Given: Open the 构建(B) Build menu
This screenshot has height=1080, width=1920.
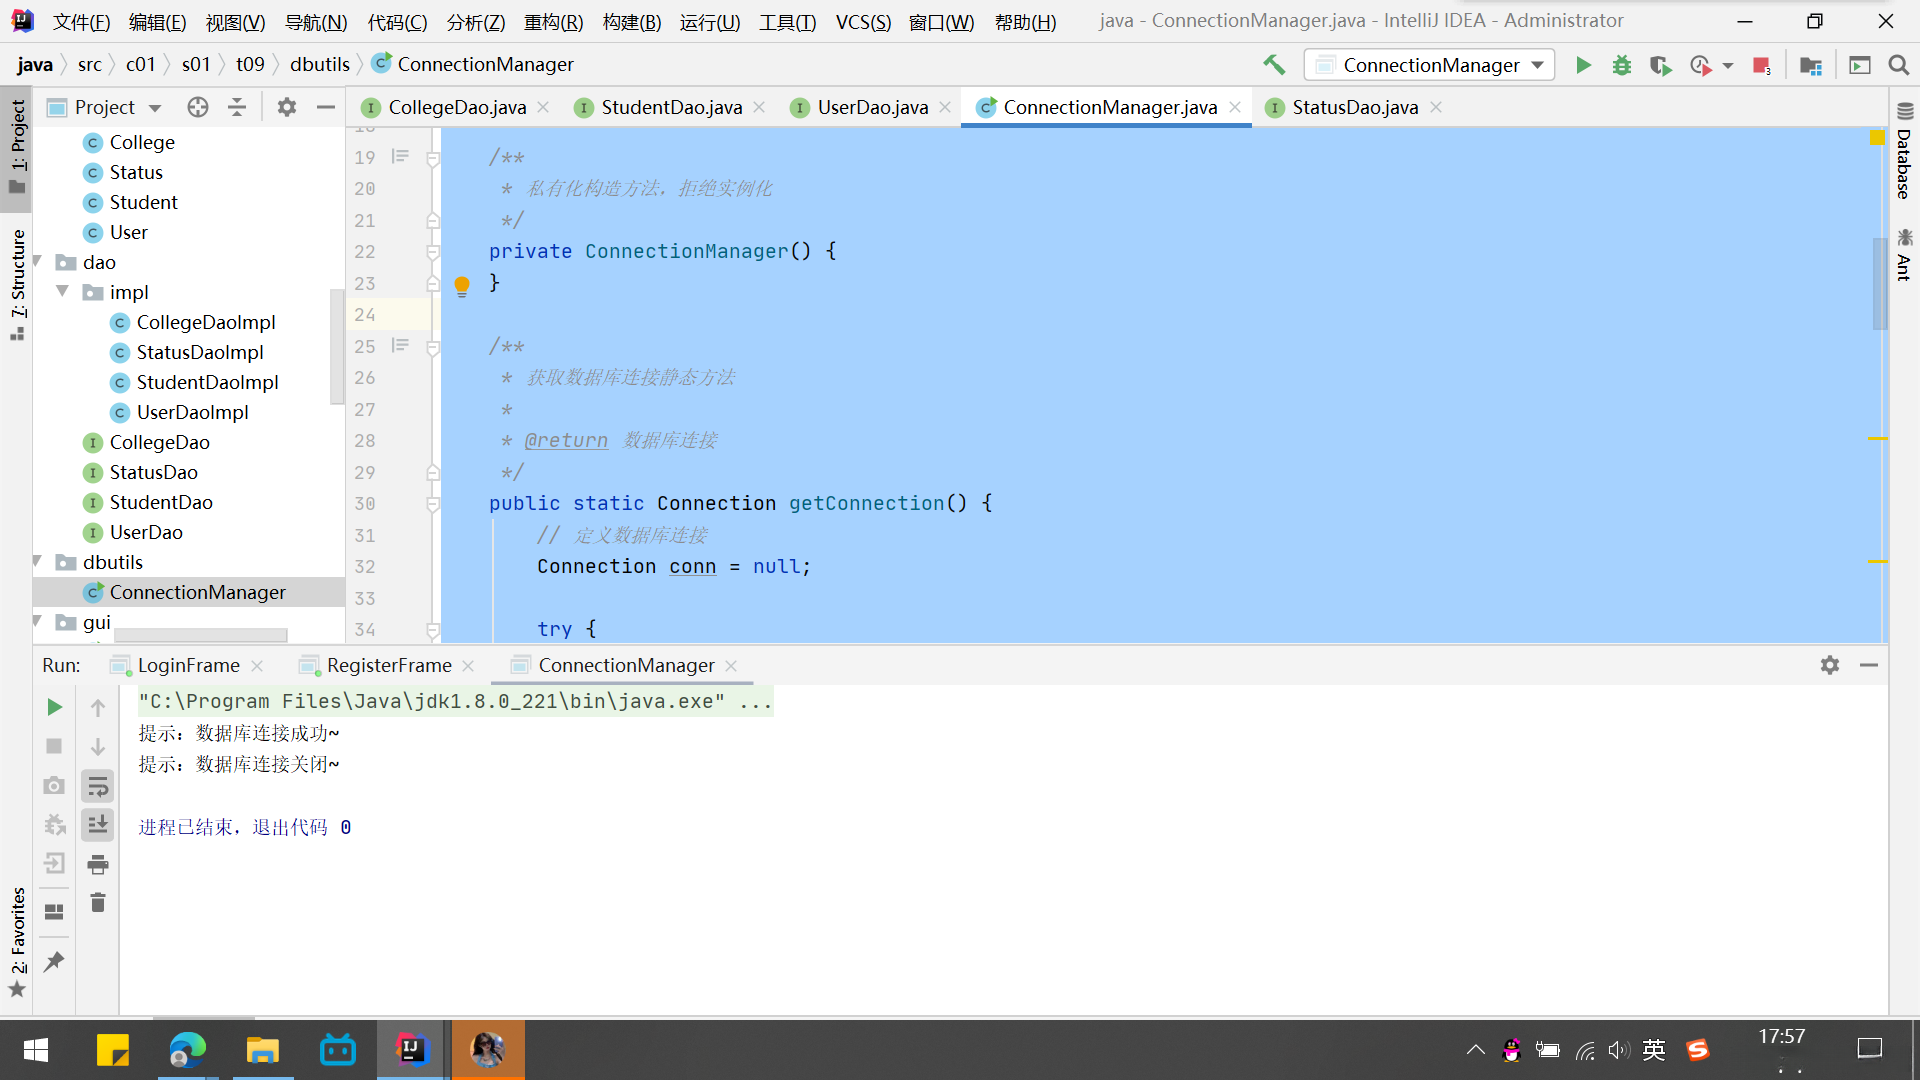Looking at the screenshot, I should click(x=631, y=21).
